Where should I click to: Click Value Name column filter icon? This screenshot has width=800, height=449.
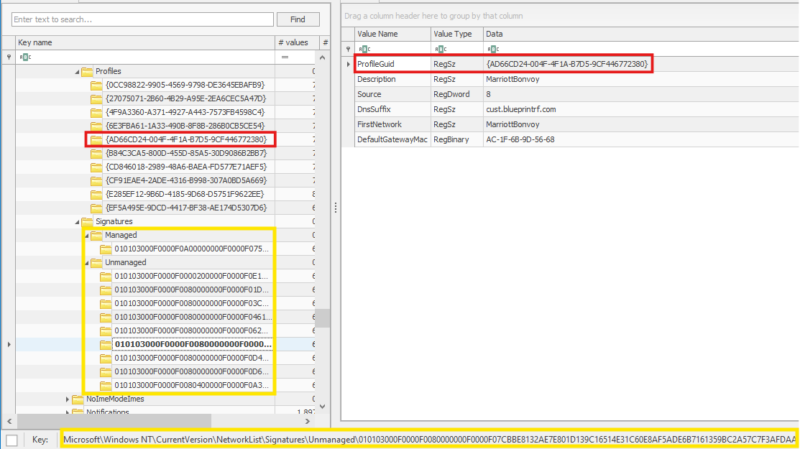click(x=365, y=47)
